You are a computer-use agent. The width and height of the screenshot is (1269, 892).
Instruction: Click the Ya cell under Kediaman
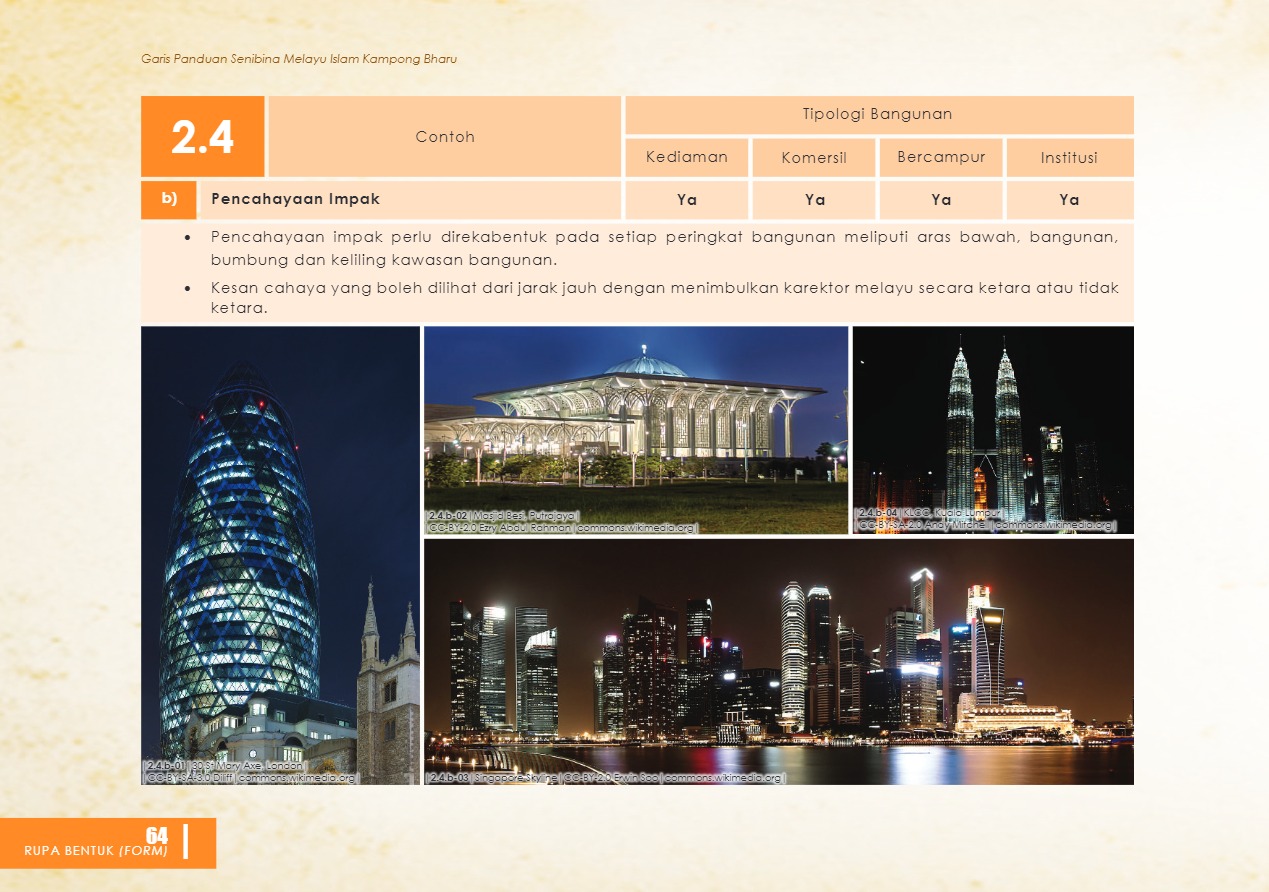(x=686, y=200)
